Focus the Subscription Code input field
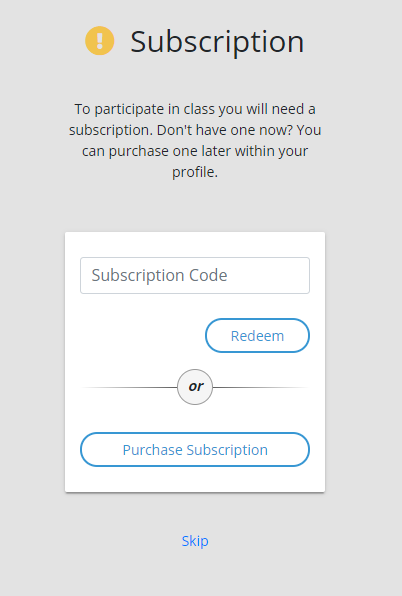This screenshot has height=596, width=402. pos(195,276)
